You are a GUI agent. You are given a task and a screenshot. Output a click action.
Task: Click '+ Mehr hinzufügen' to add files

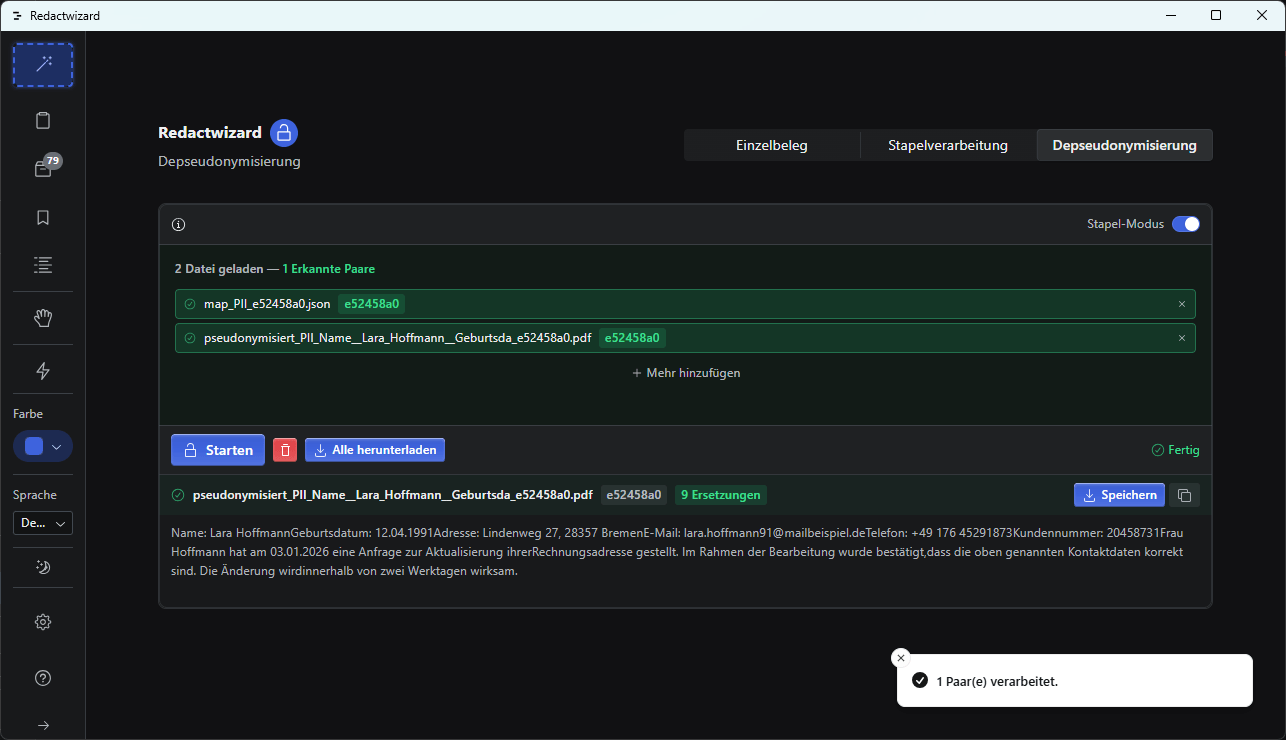(686, 373)
